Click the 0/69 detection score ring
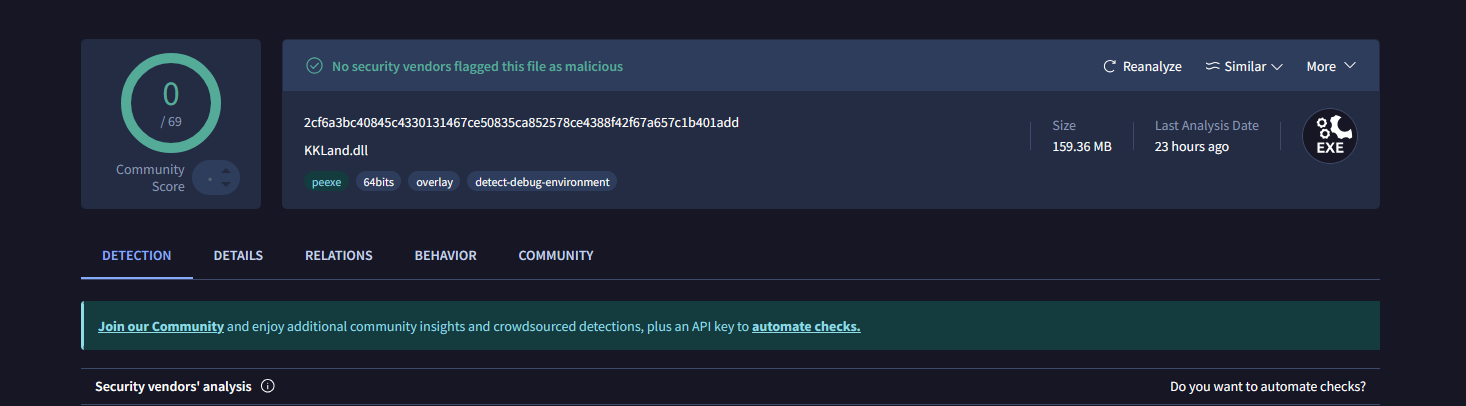1466x406 pixels. 171,102
